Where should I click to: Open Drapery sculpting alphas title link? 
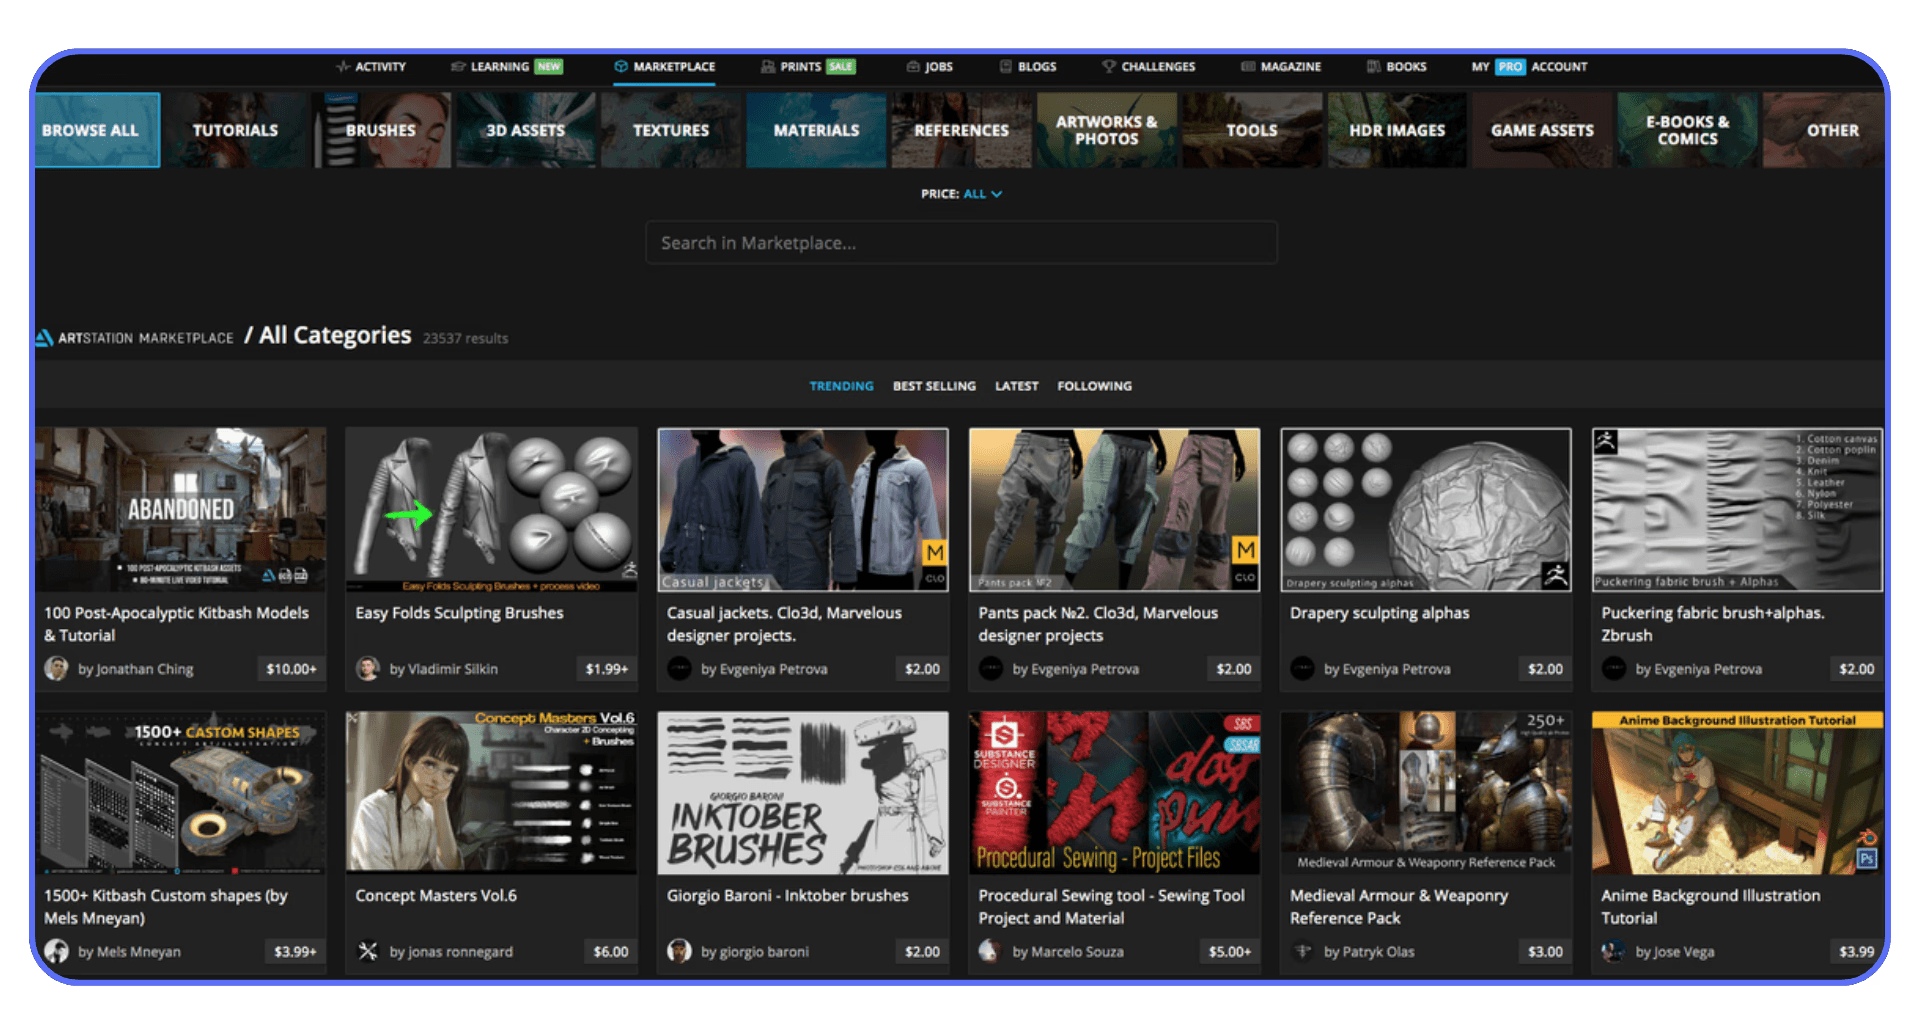pyautogui.click(x=1379, y=613)
